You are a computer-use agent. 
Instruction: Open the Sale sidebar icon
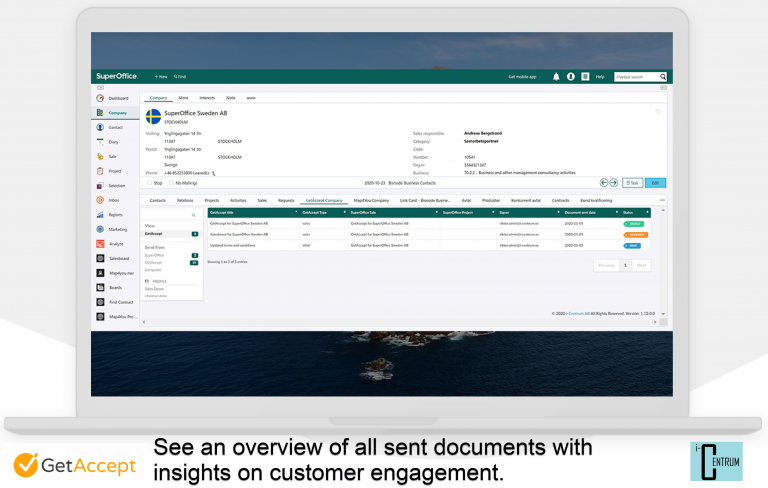[100, 156]
